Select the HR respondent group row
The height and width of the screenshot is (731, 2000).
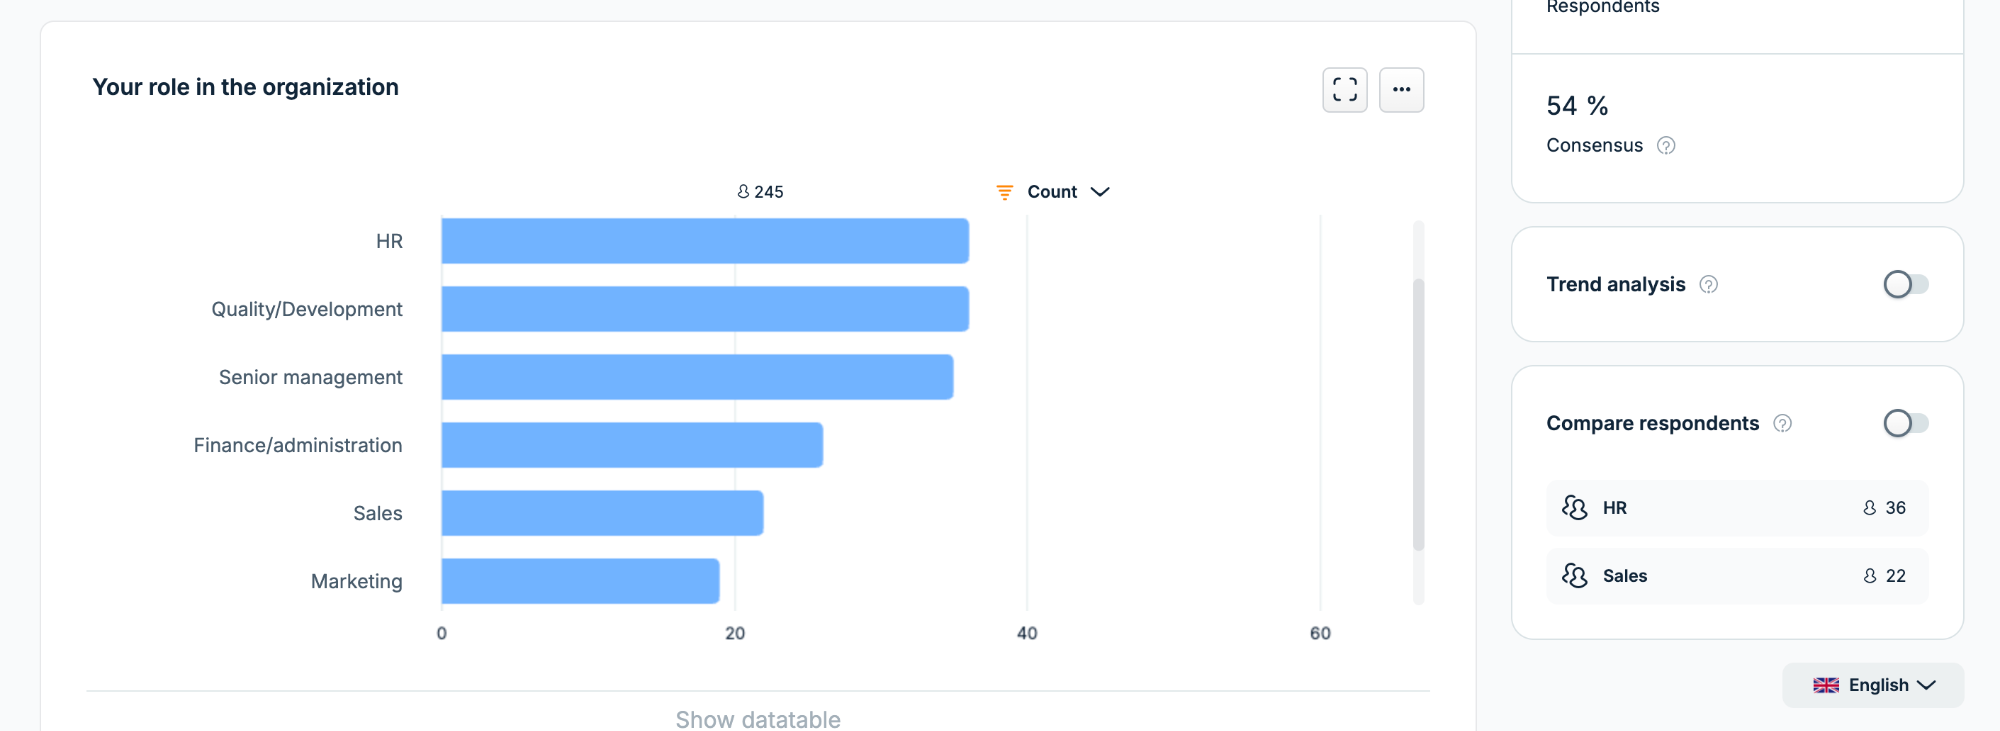click(x=1737, y=508)
